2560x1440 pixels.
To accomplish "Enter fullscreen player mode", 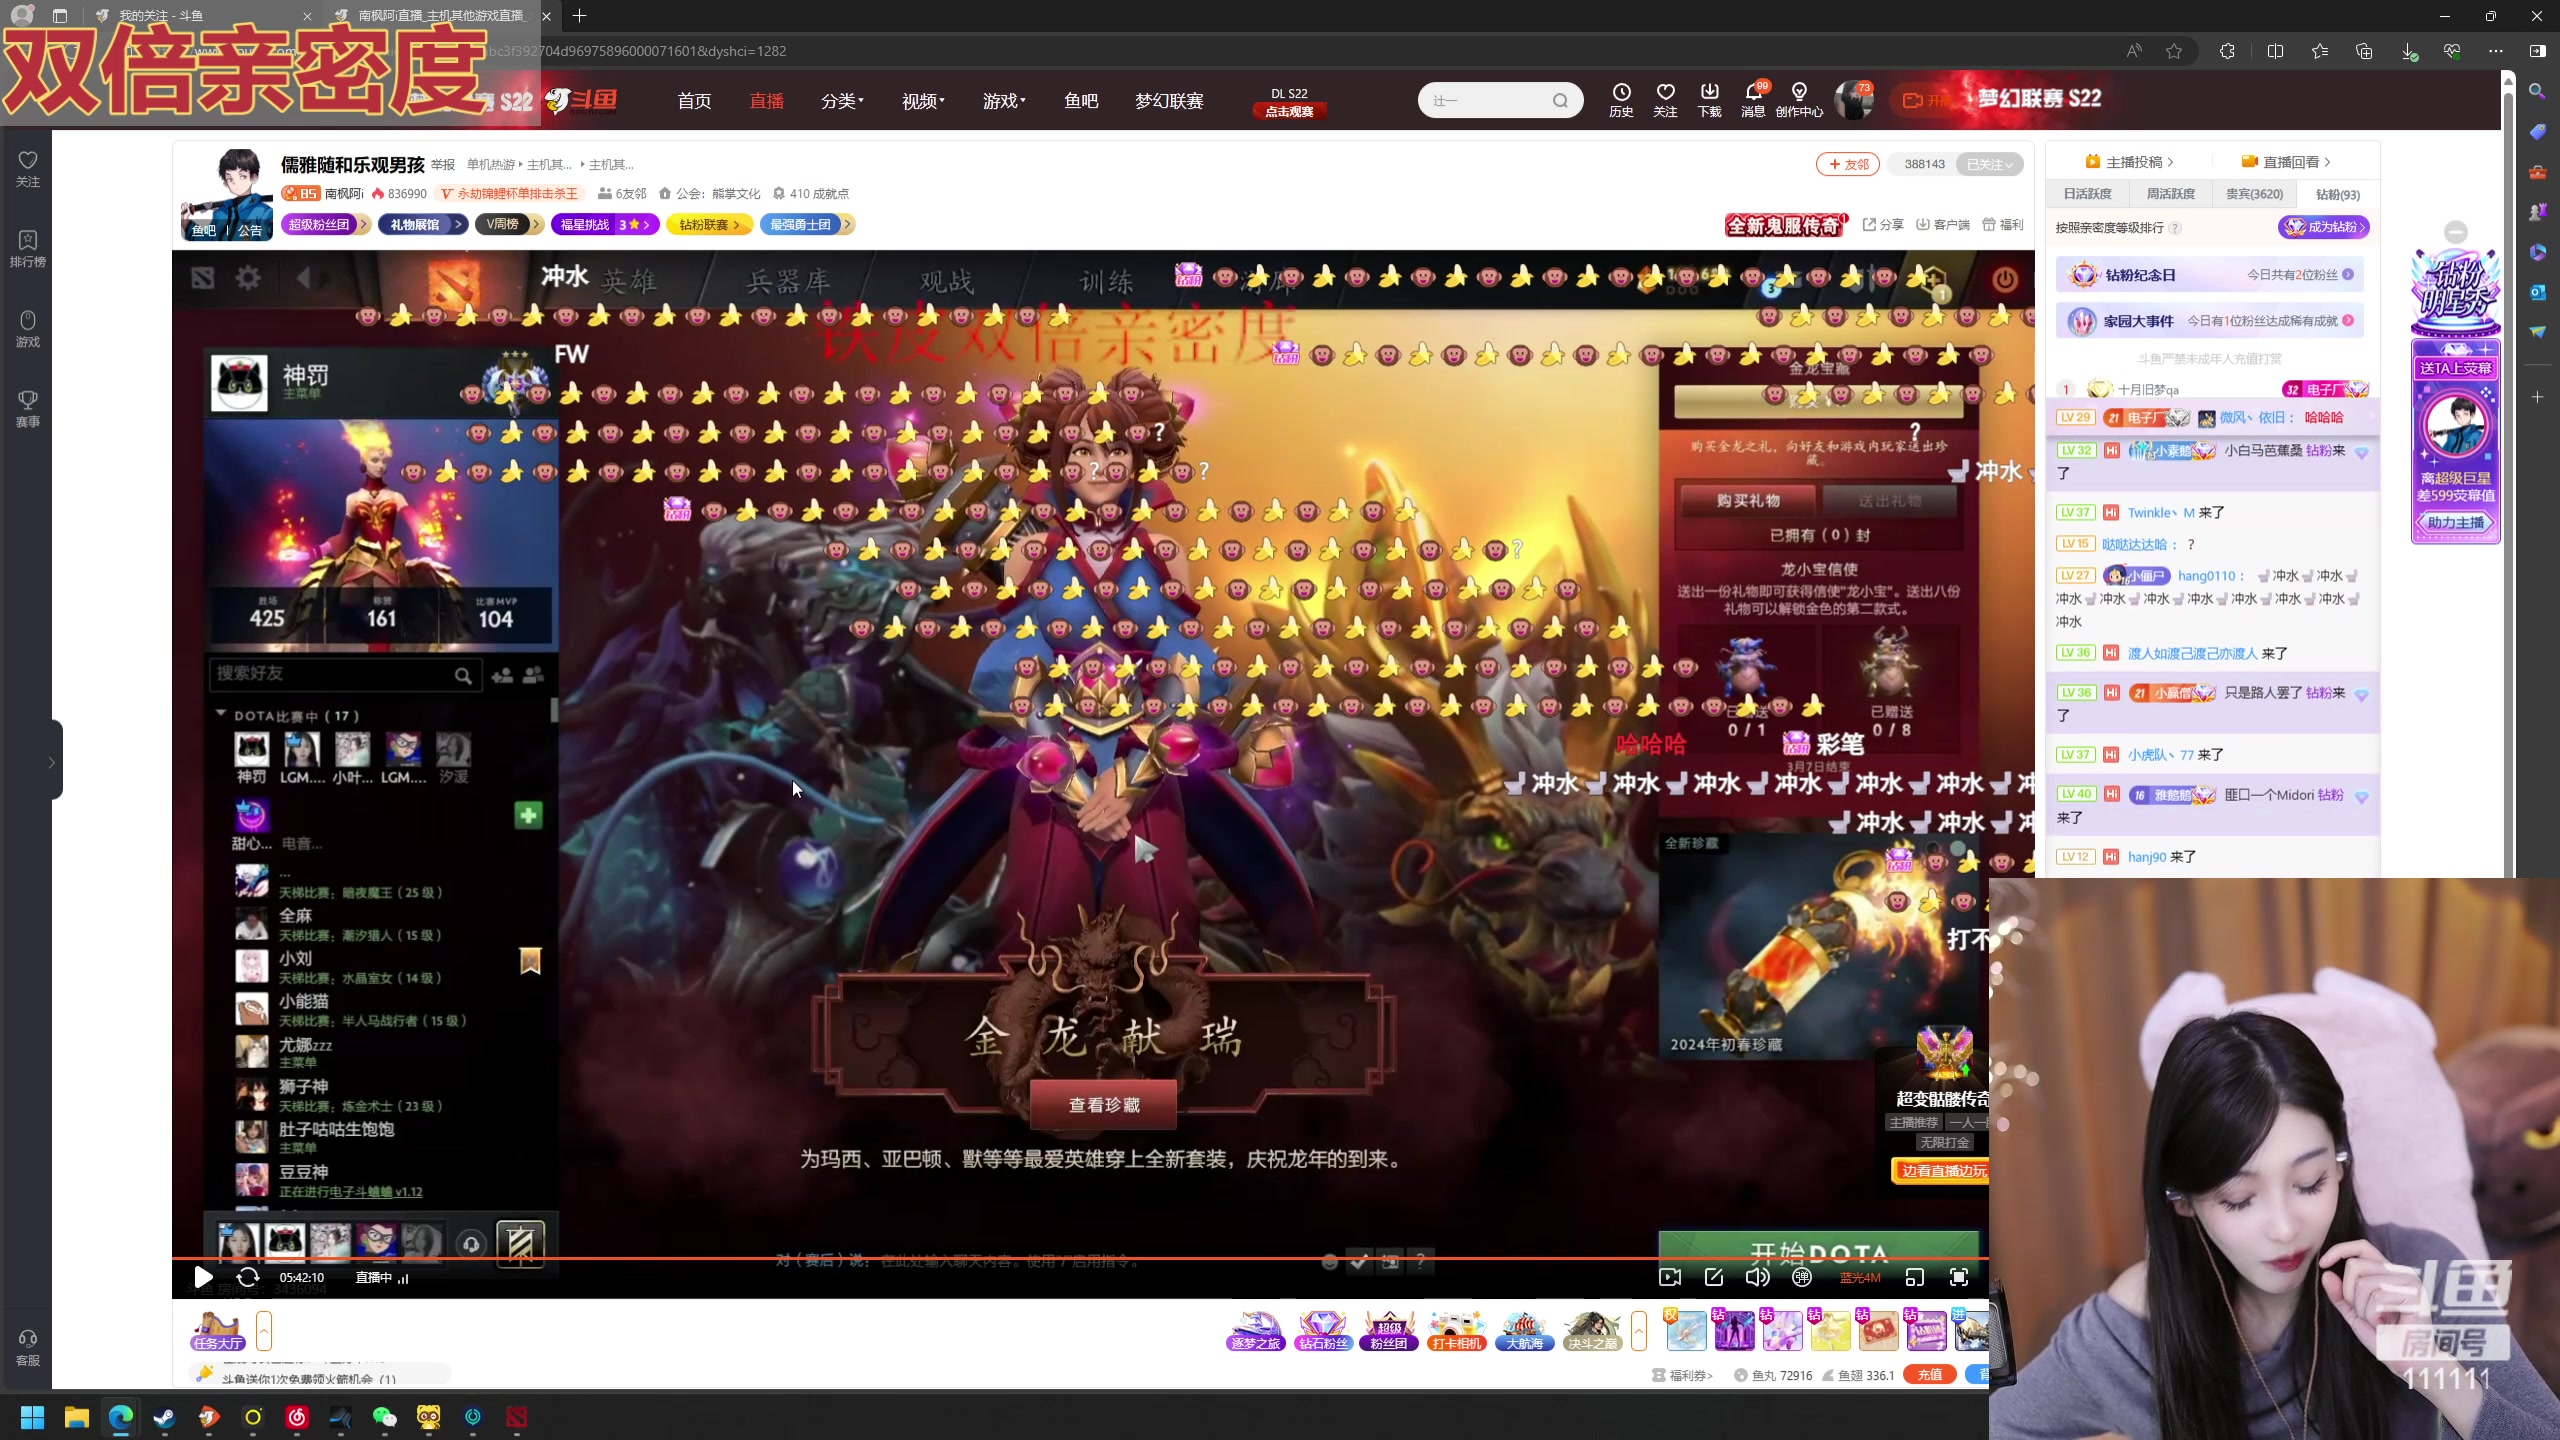I will 1959,1277.
